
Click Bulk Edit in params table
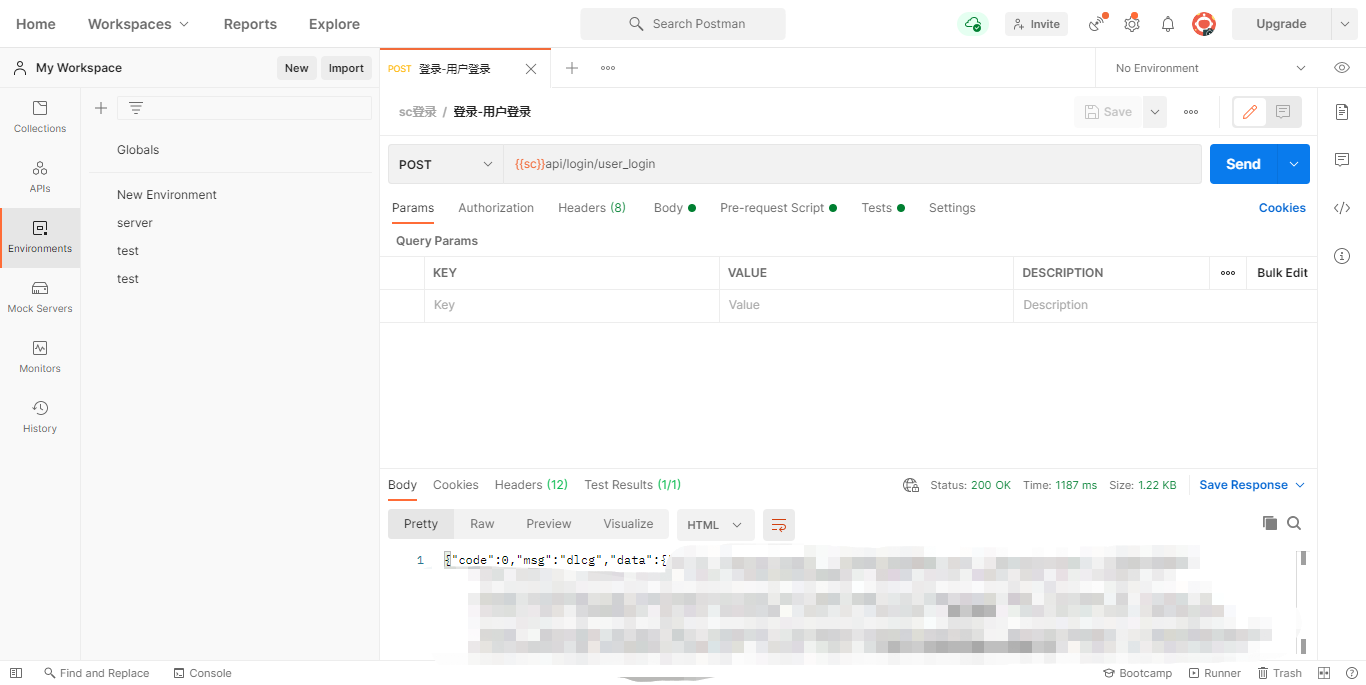(x=1282, y=273)
